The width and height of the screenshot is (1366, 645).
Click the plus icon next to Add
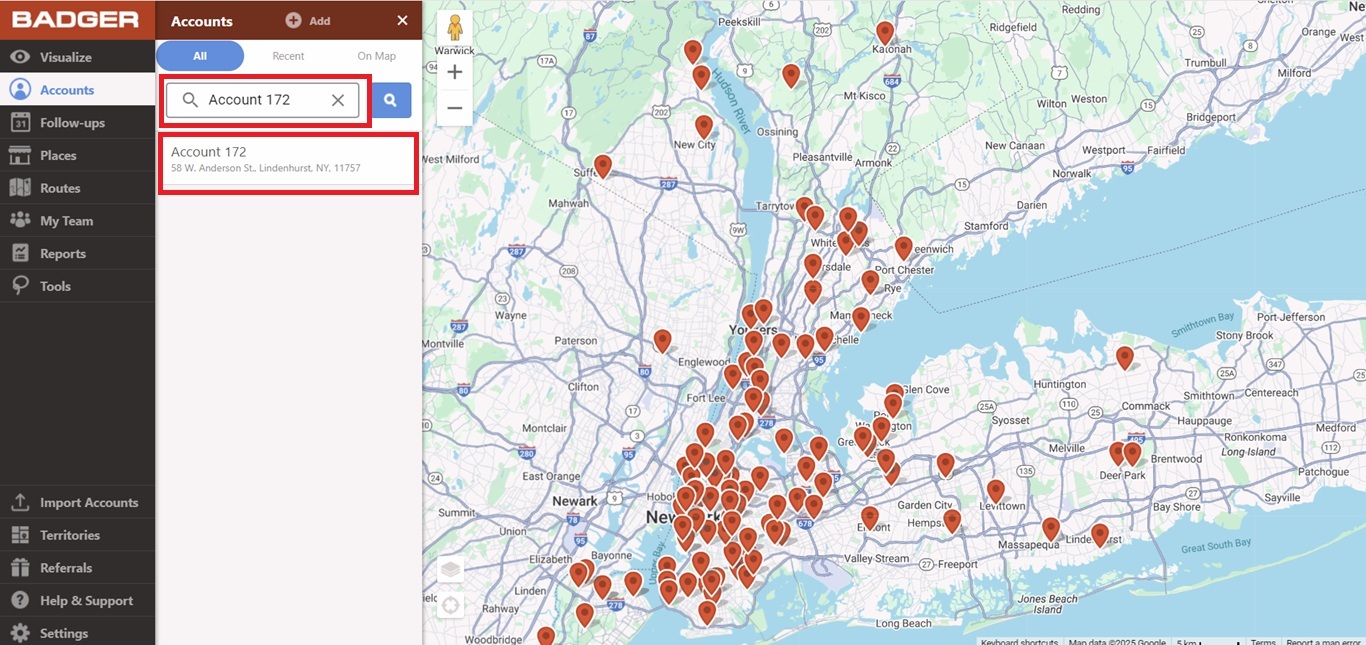tap(293, 20)
